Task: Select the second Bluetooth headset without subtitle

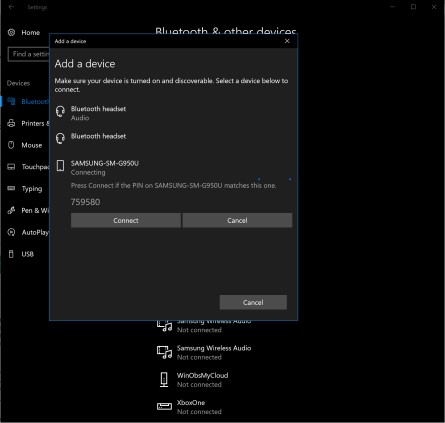Action: pyautogui.click(x=173, y=137)
